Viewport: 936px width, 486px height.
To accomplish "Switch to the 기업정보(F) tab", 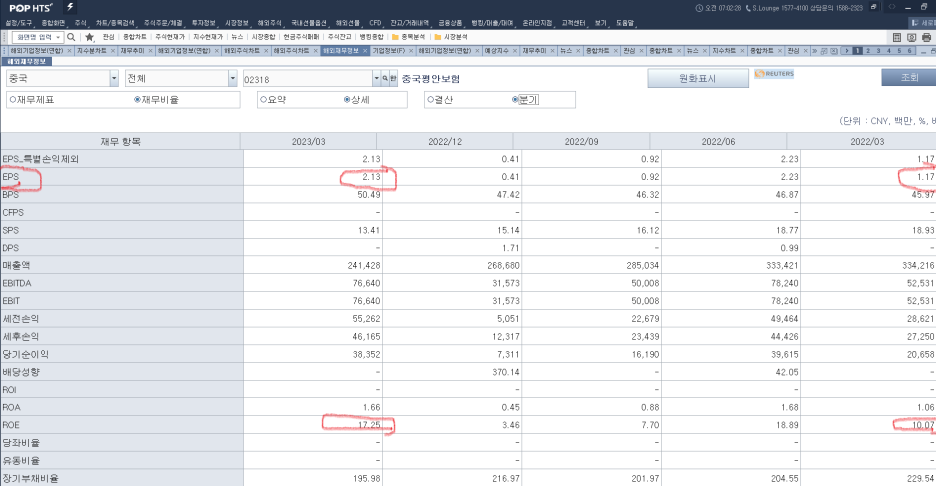I will (x=388, y=51).
